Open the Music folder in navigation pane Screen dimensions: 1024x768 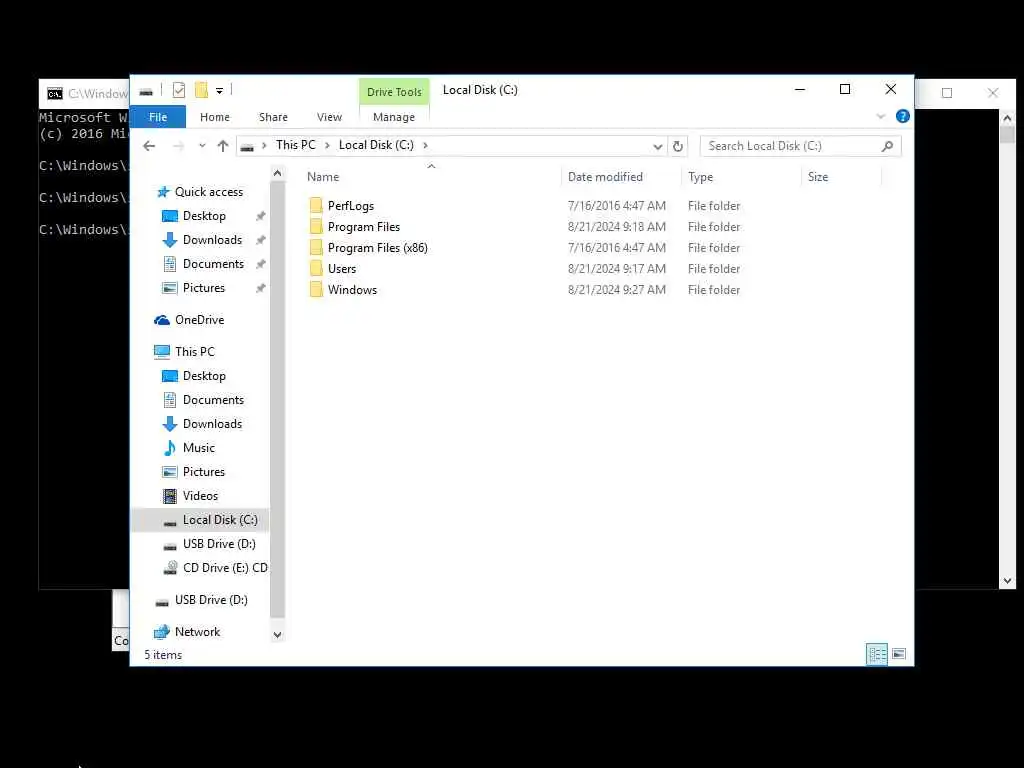point(199,448)
